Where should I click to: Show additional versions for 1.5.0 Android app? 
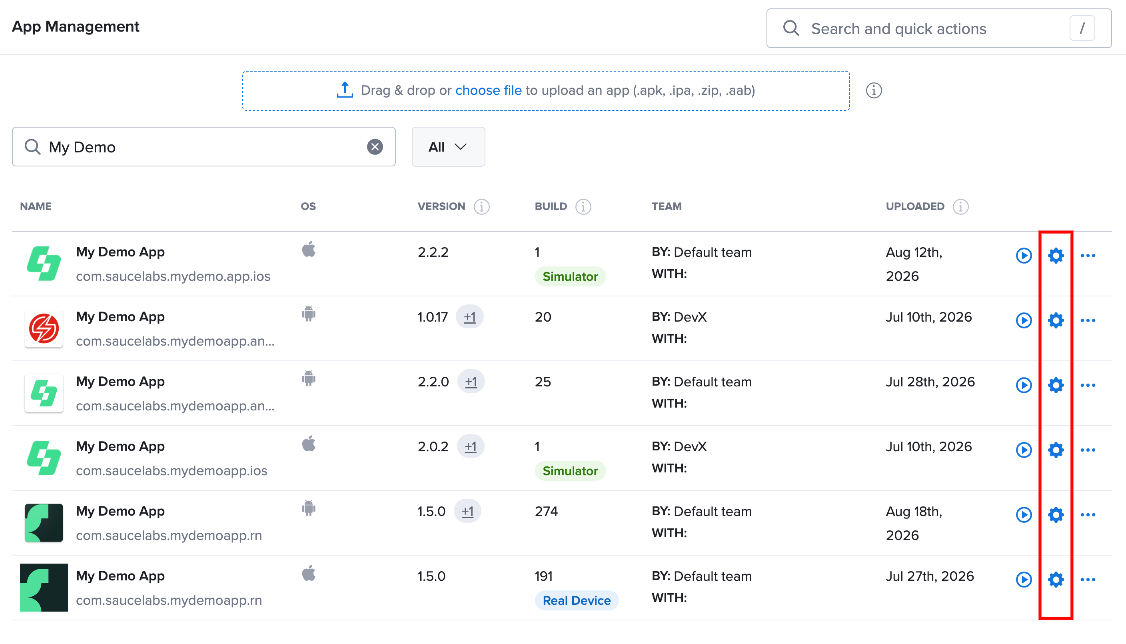[467, 512]
